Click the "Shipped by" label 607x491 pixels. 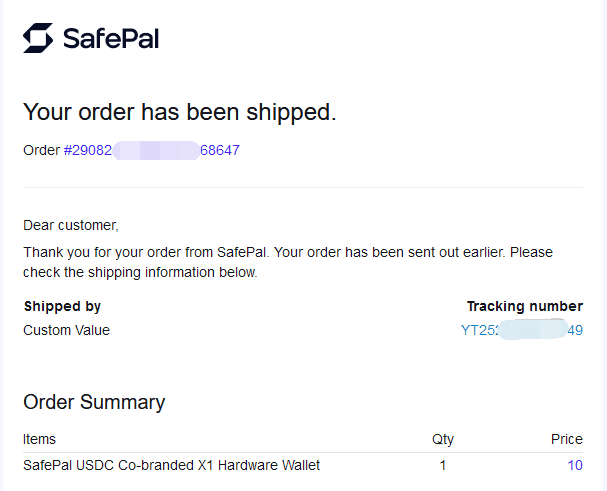pyautogui.click(x=62, y=306)
